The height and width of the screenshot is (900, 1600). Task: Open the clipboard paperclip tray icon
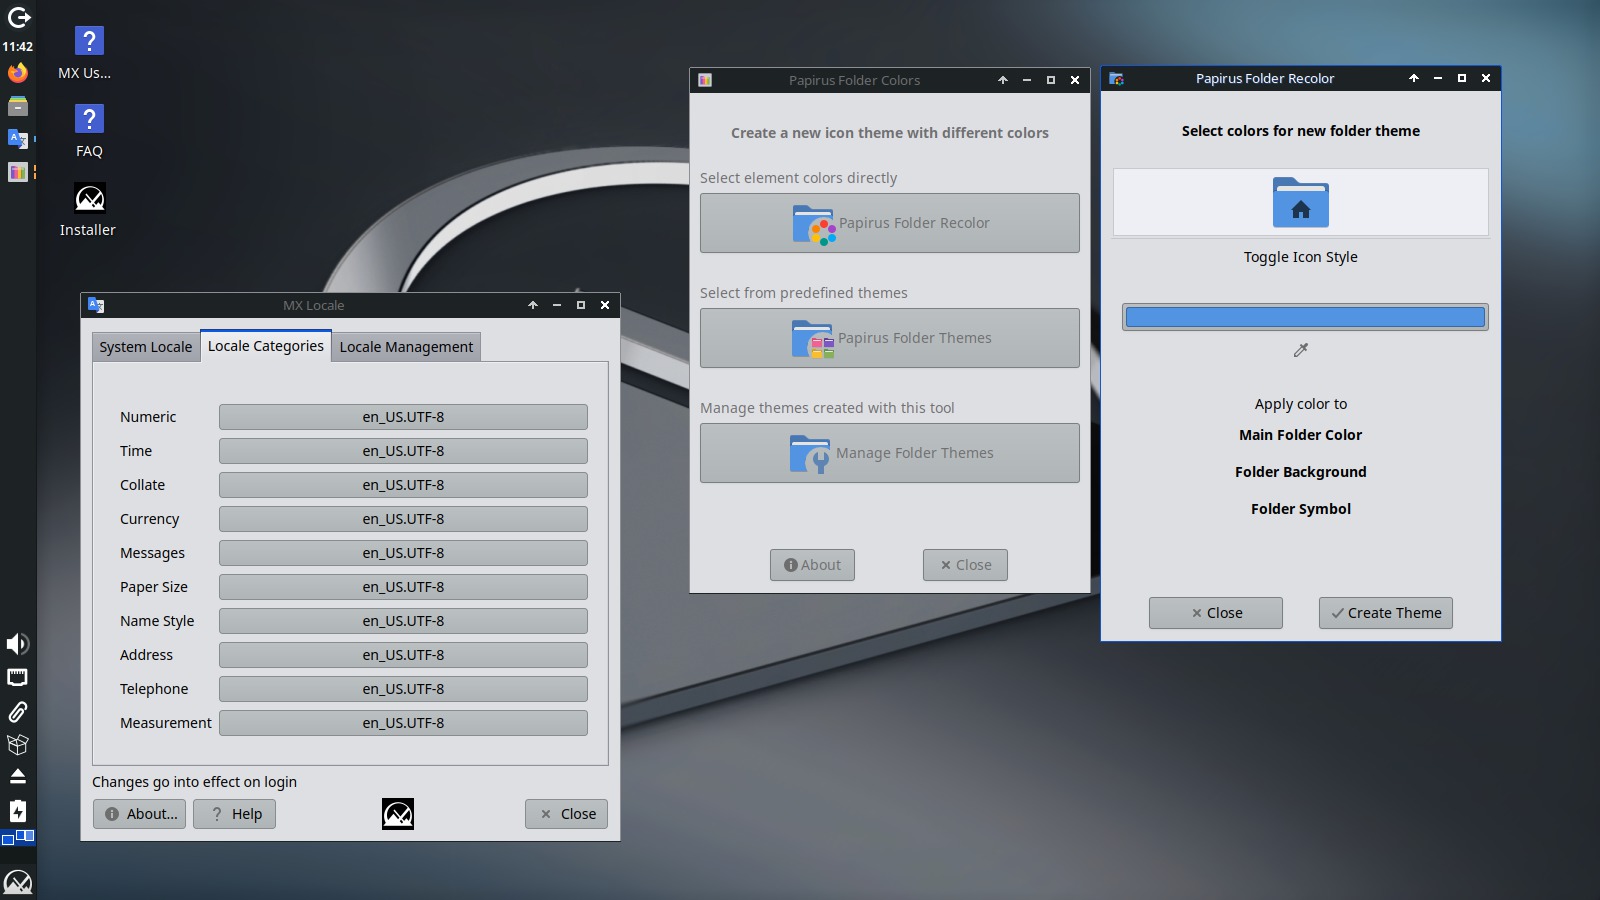18,711
